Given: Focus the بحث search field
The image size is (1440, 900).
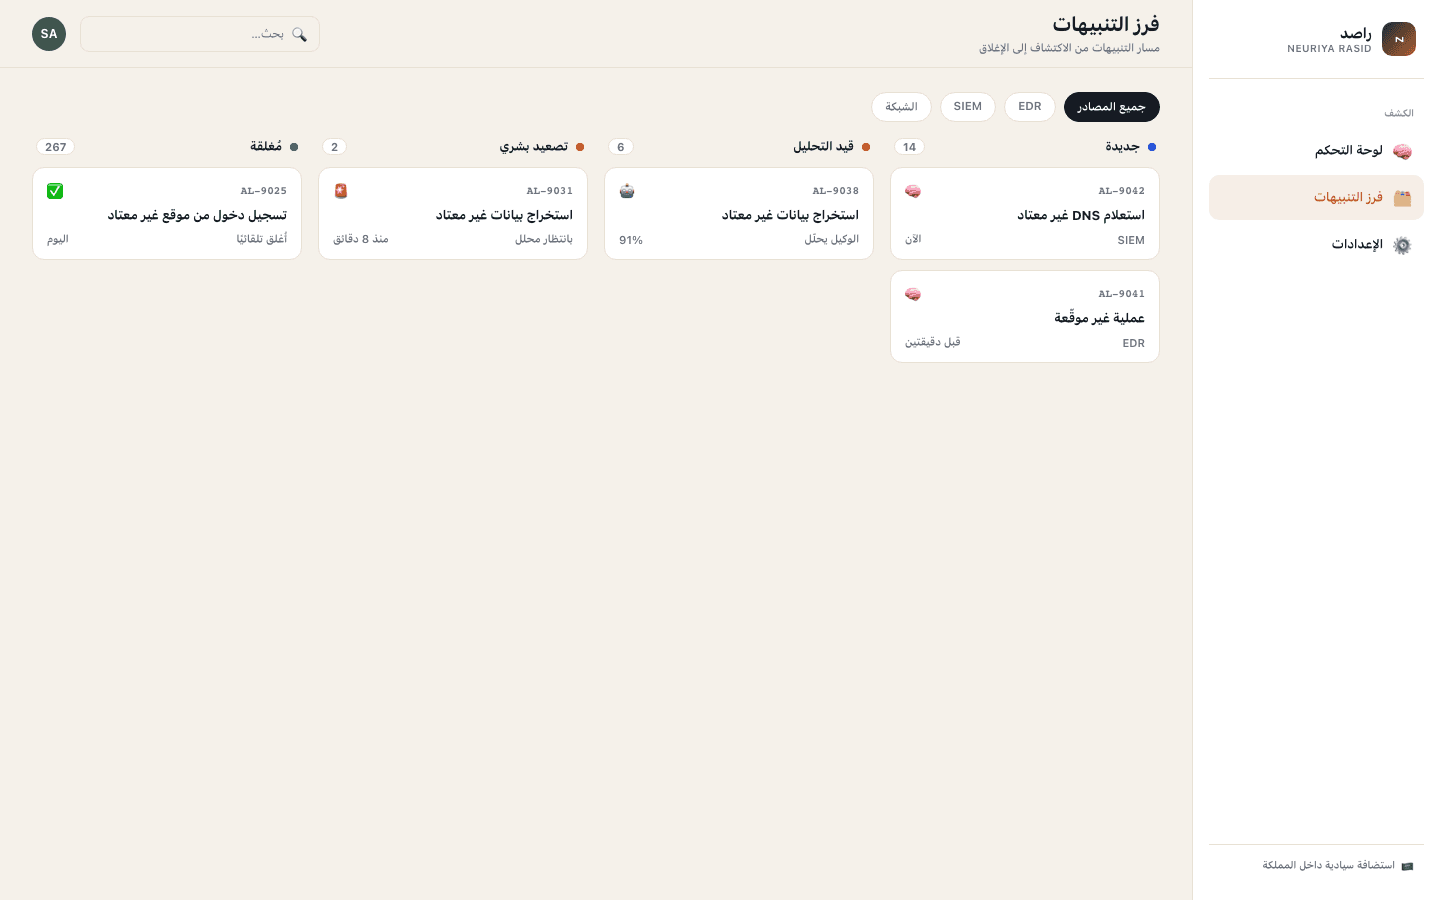Looking at the screenshot, I should click(x=200, y=34).
